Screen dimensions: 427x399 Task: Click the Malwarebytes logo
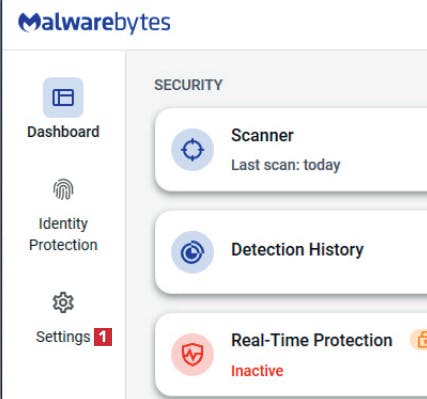coord(94,23)
